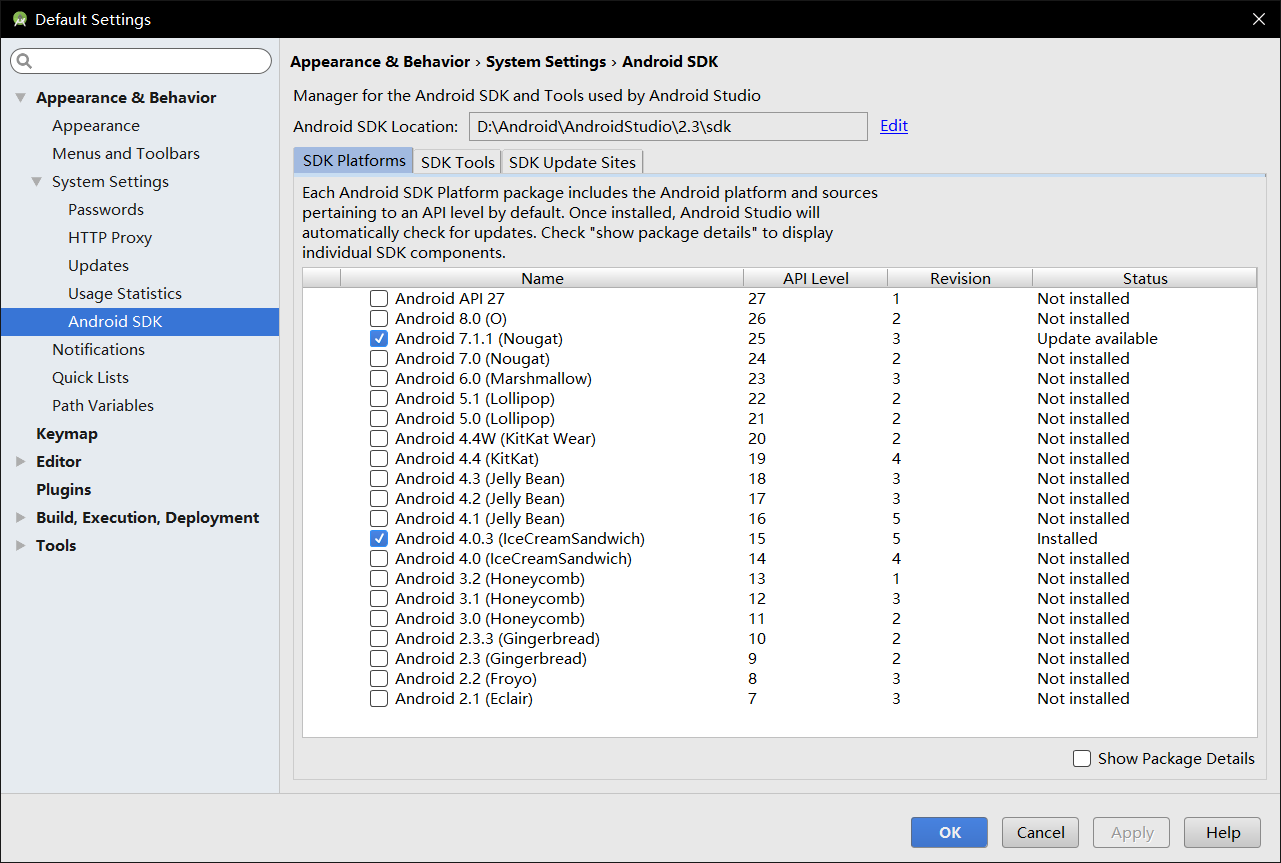Check the Android 8.0 (O) checkbox
This screenshot has width=1281, height=863.
point(379,318)
